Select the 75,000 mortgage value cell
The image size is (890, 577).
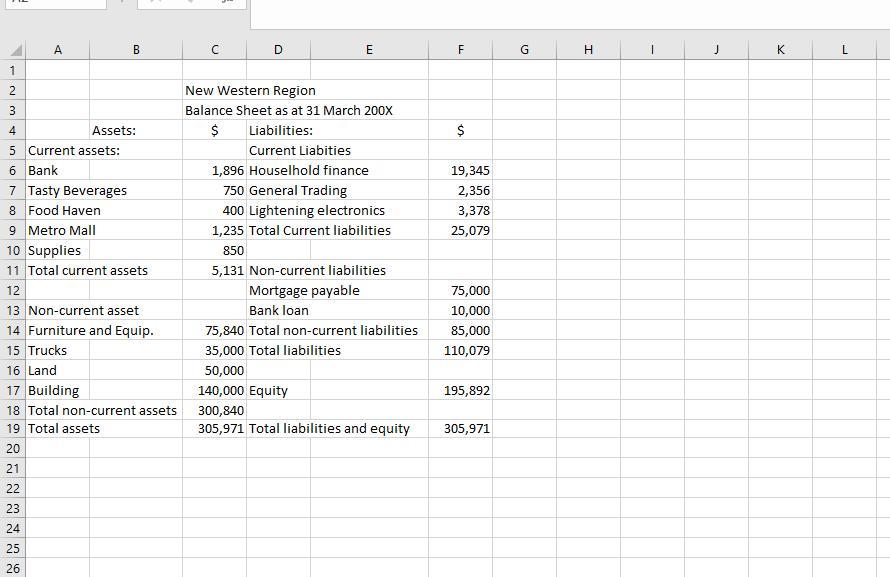click(460, 290)
